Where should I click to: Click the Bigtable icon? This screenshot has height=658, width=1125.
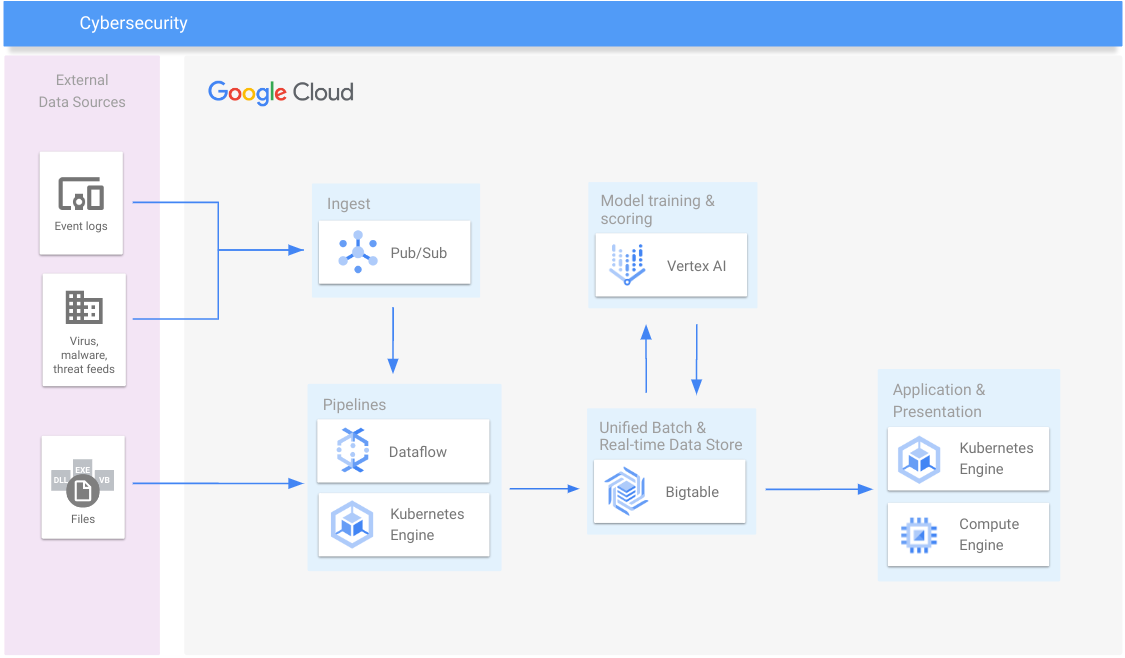[627, 492]
